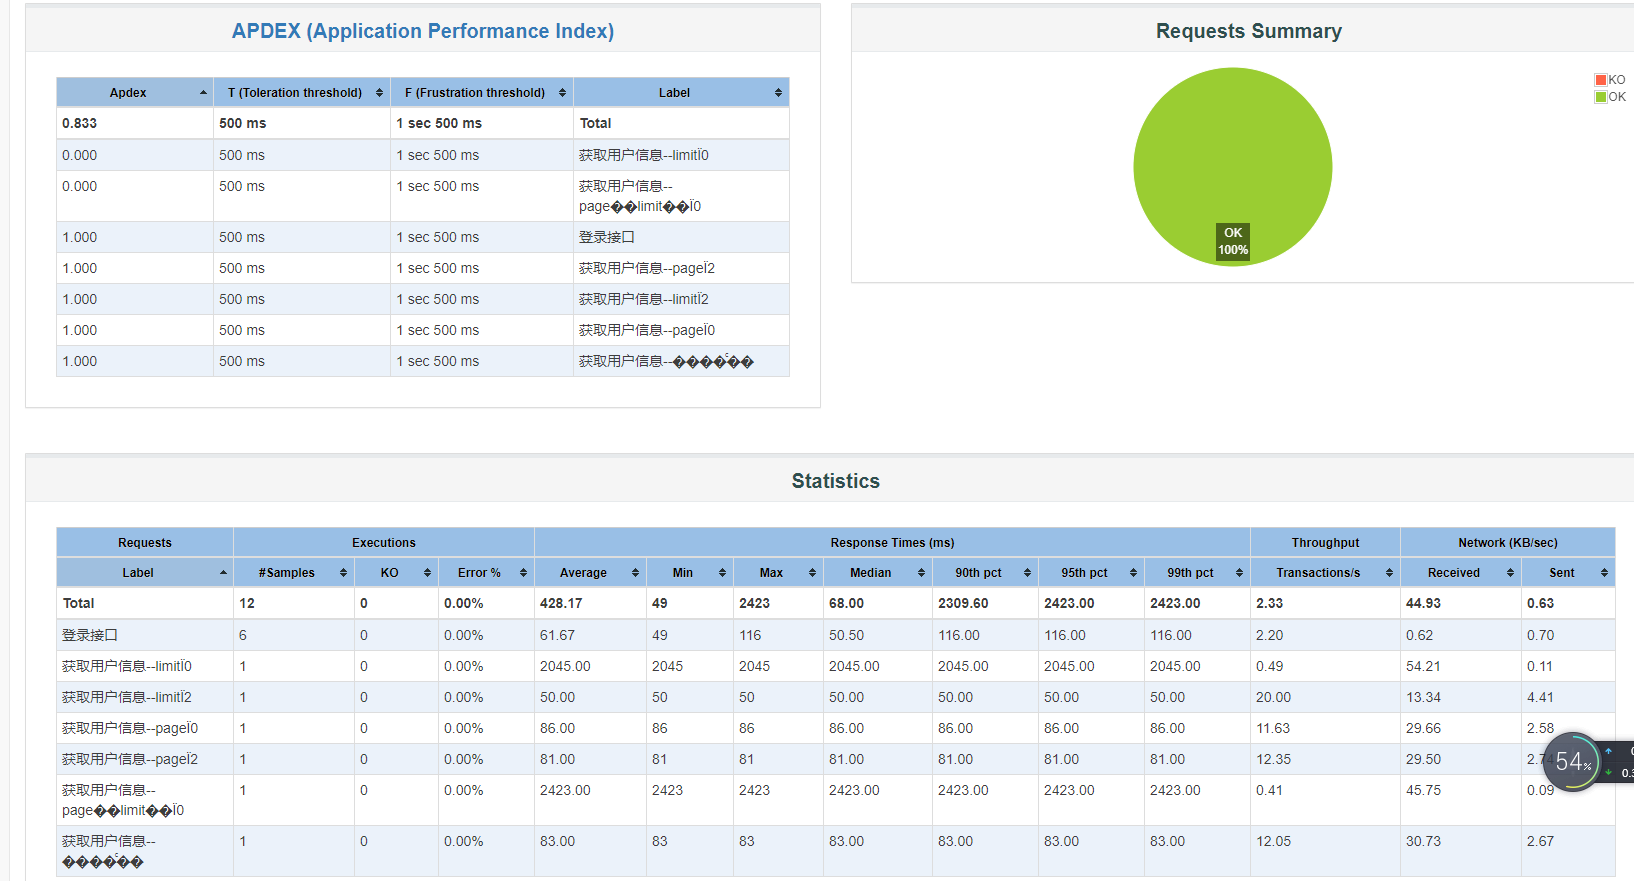Sort Statistics by KO column
The height and width of the screenshot is (881, 1634).
pos(396,572)
